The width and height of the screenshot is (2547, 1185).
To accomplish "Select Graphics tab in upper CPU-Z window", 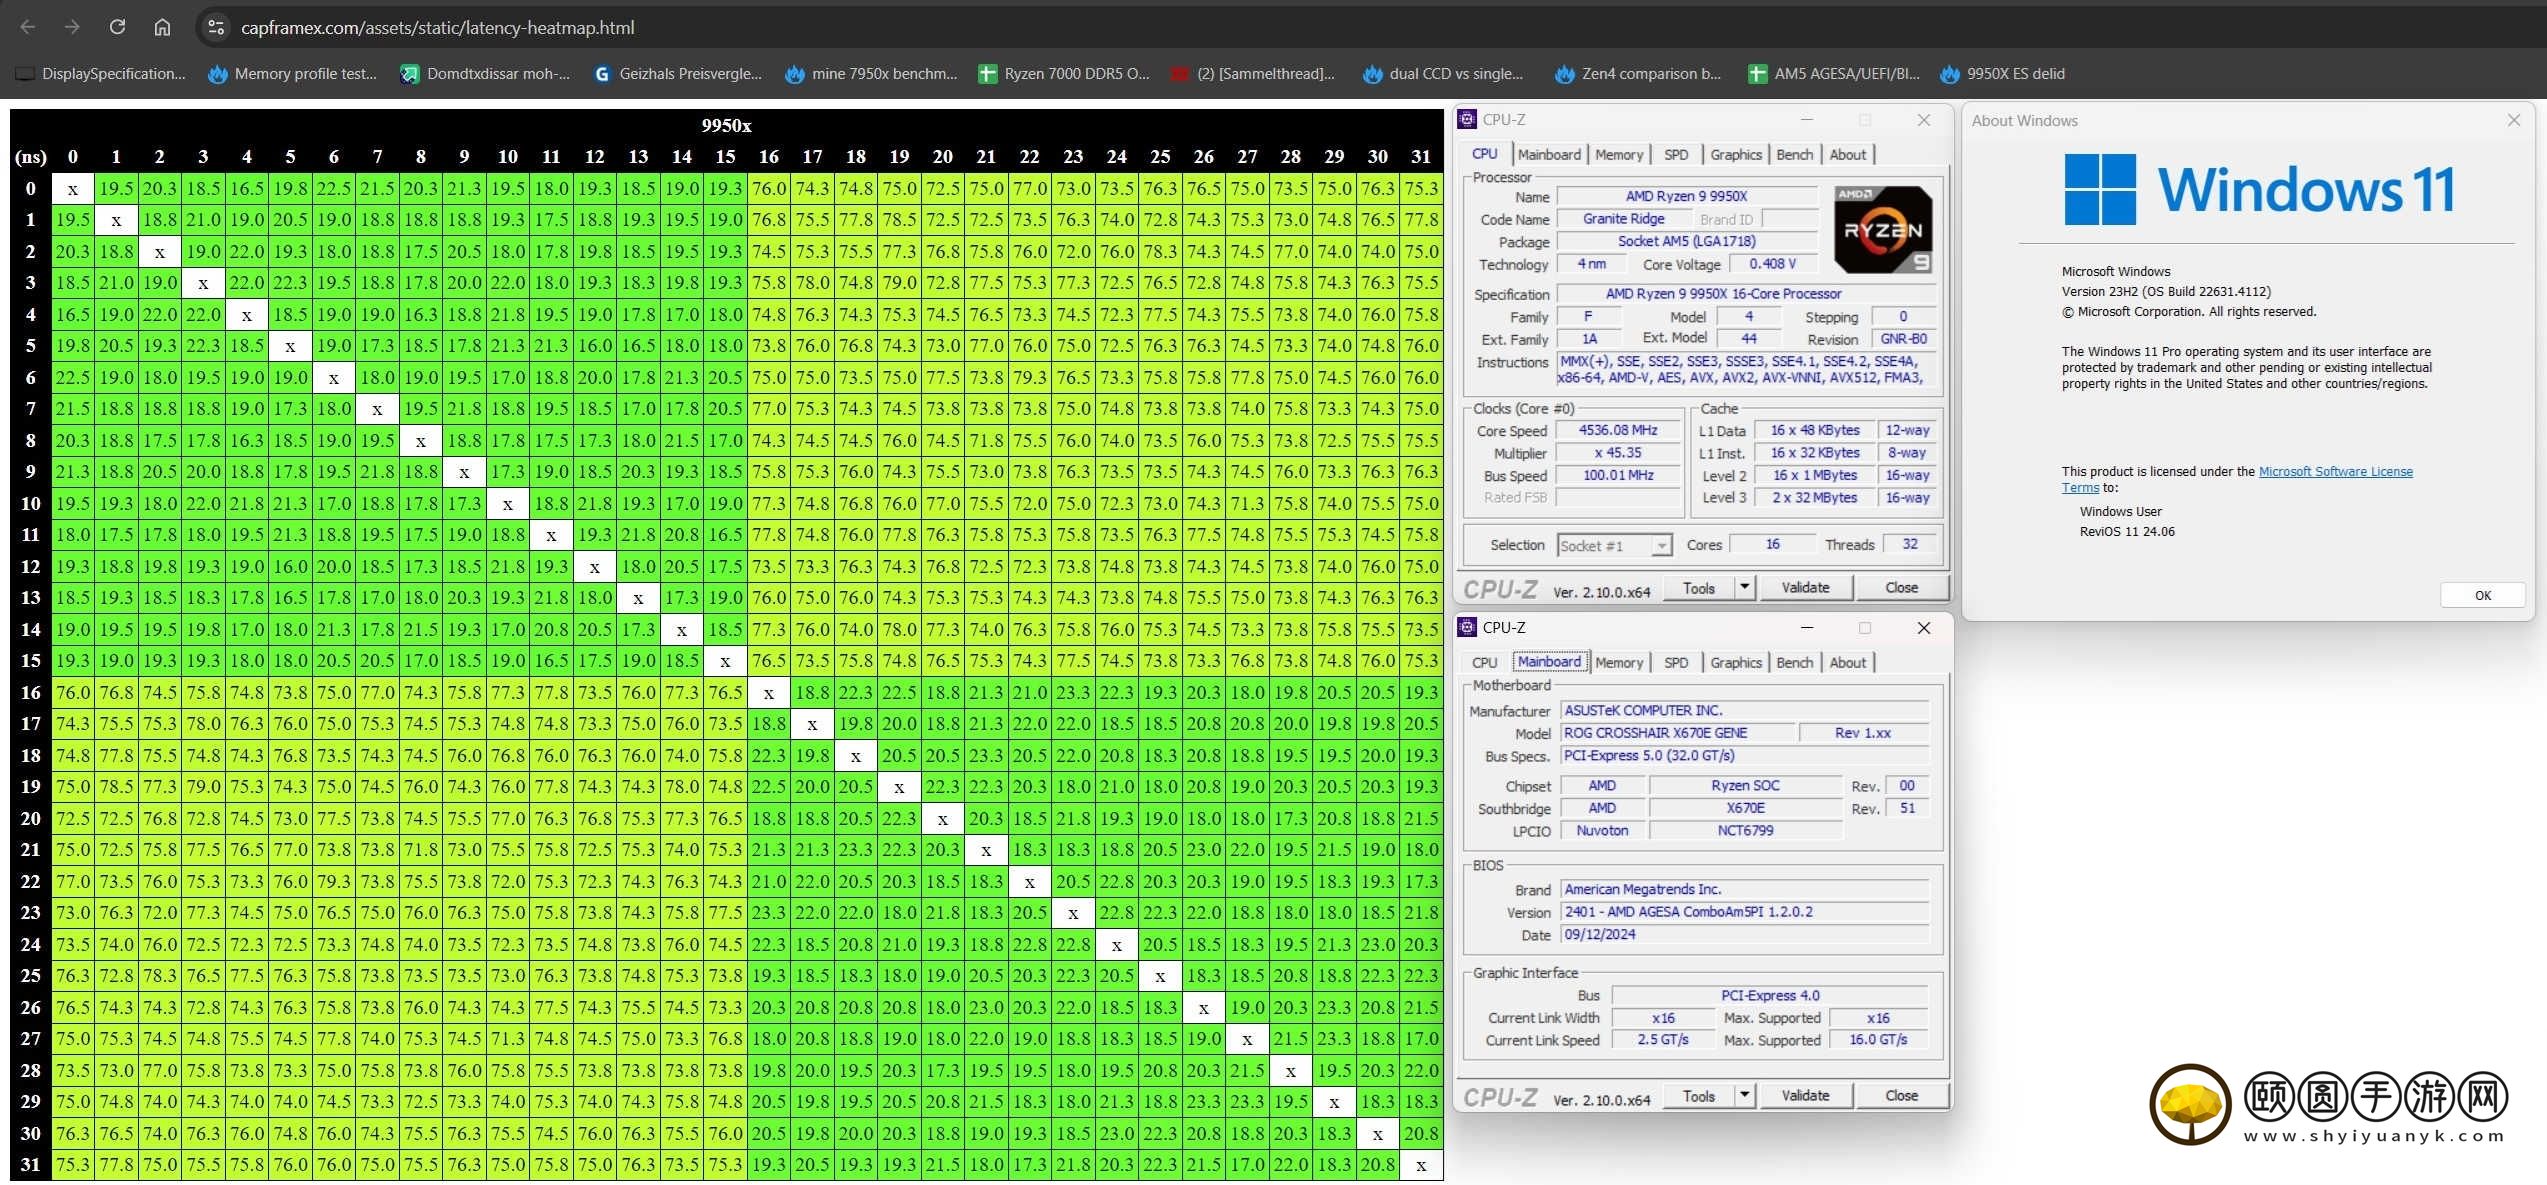I will pos(1735,154).
